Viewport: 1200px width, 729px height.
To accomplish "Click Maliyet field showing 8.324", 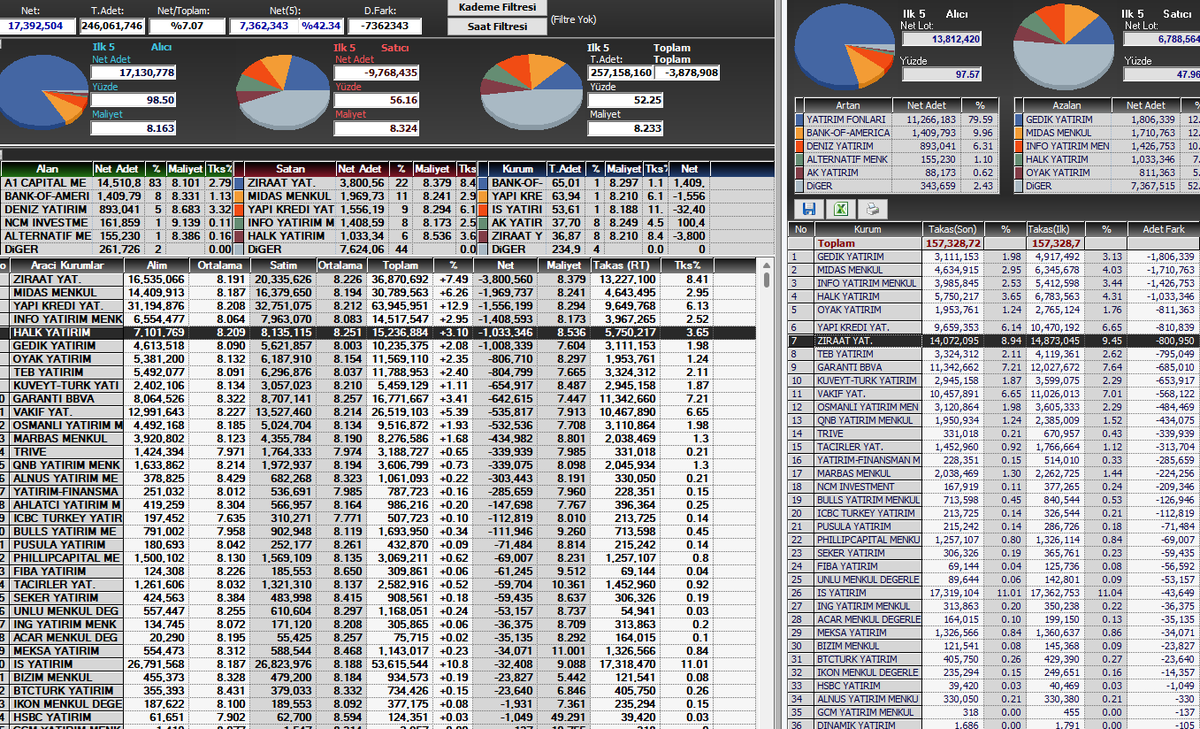I will pos(377,128).
